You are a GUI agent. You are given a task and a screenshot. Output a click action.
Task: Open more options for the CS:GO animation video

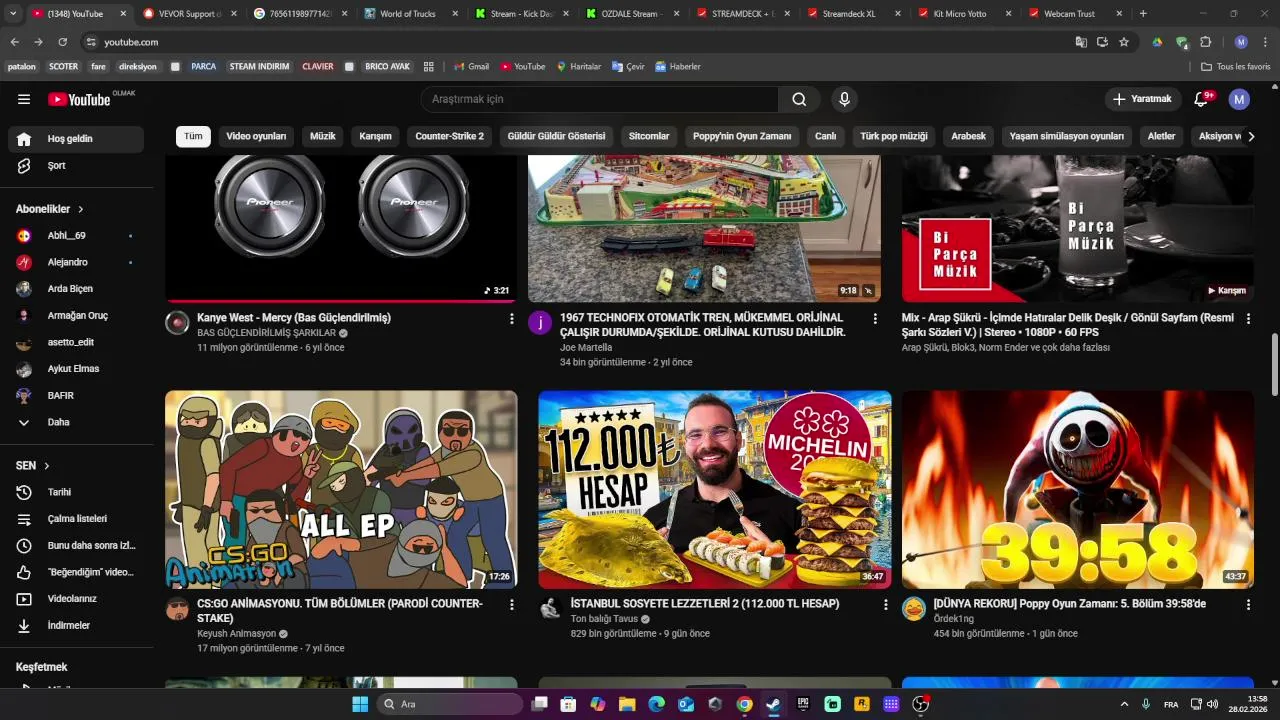click(511, 605)
